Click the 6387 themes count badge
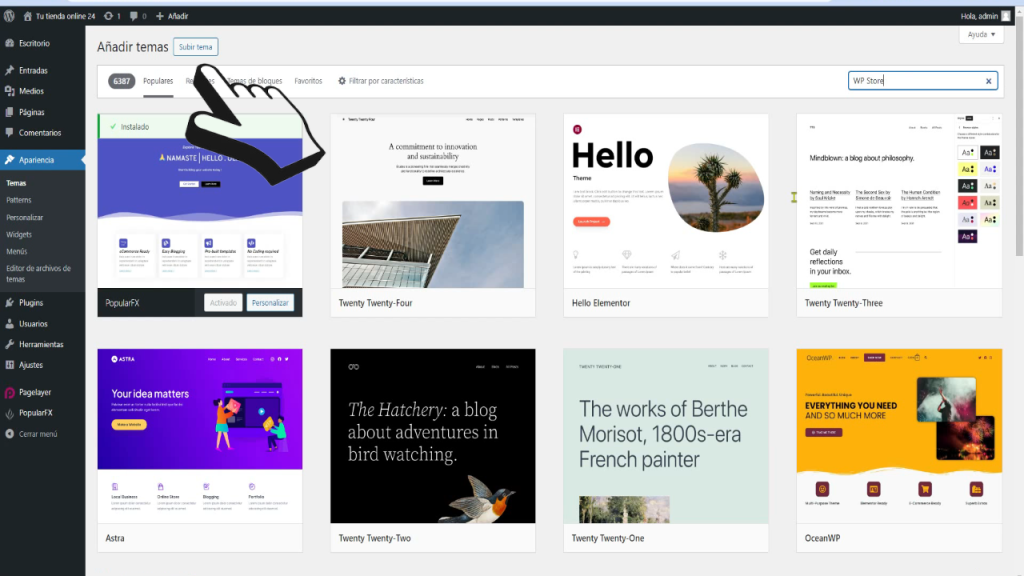The width and height of the screenshot is (1024, 576). point(121,81)
